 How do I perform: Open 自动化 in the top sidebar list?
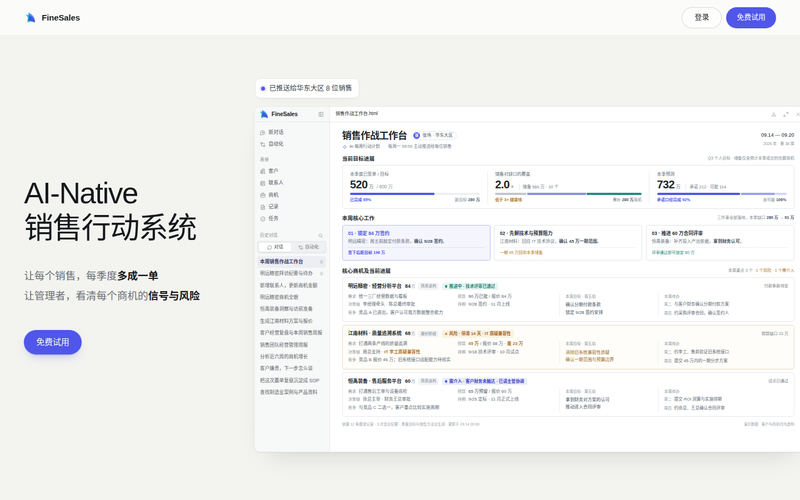272,144
